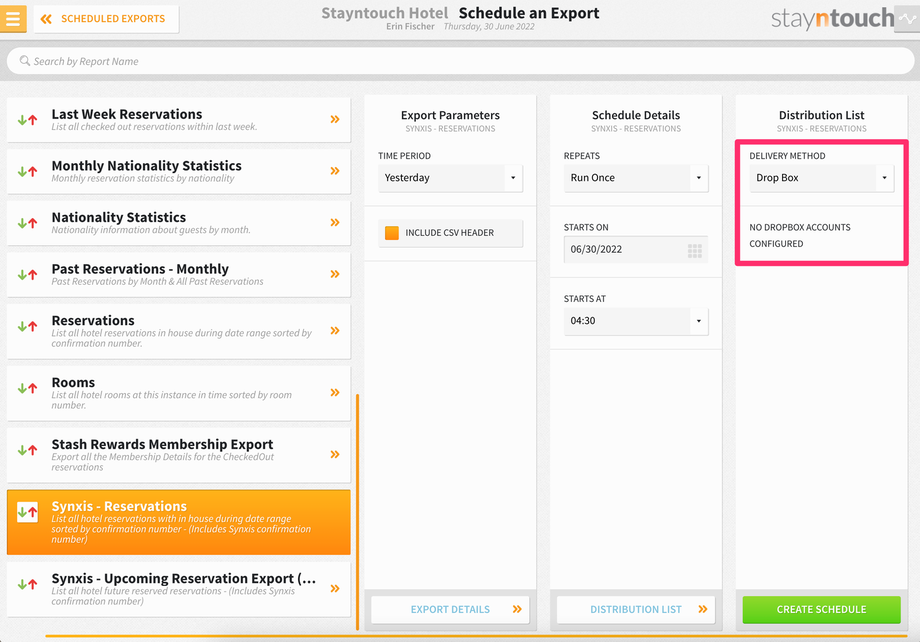Viewport: 920px width, 642px height.
Task: Select the Reservations export
Action: (x=178, y=331)
